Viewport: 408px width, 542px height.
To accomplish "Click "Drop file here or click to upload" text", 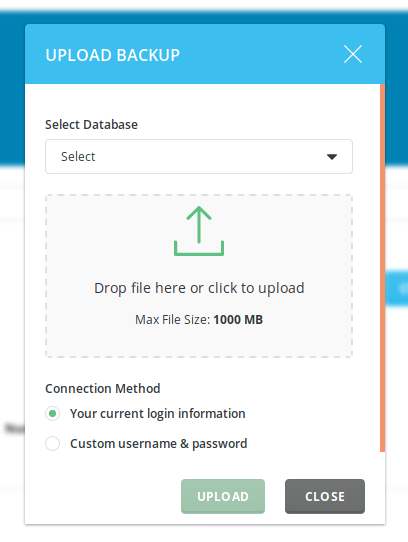I will tap(199, 288).
